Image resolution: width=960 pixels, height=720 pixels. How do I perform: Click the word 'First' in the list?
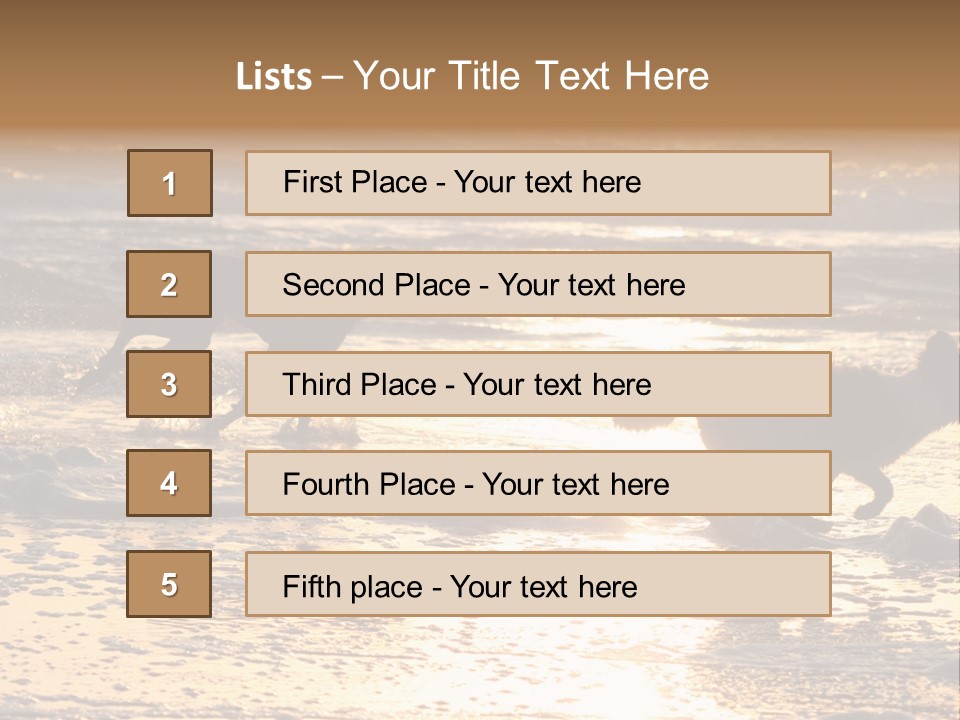[312, 182]
